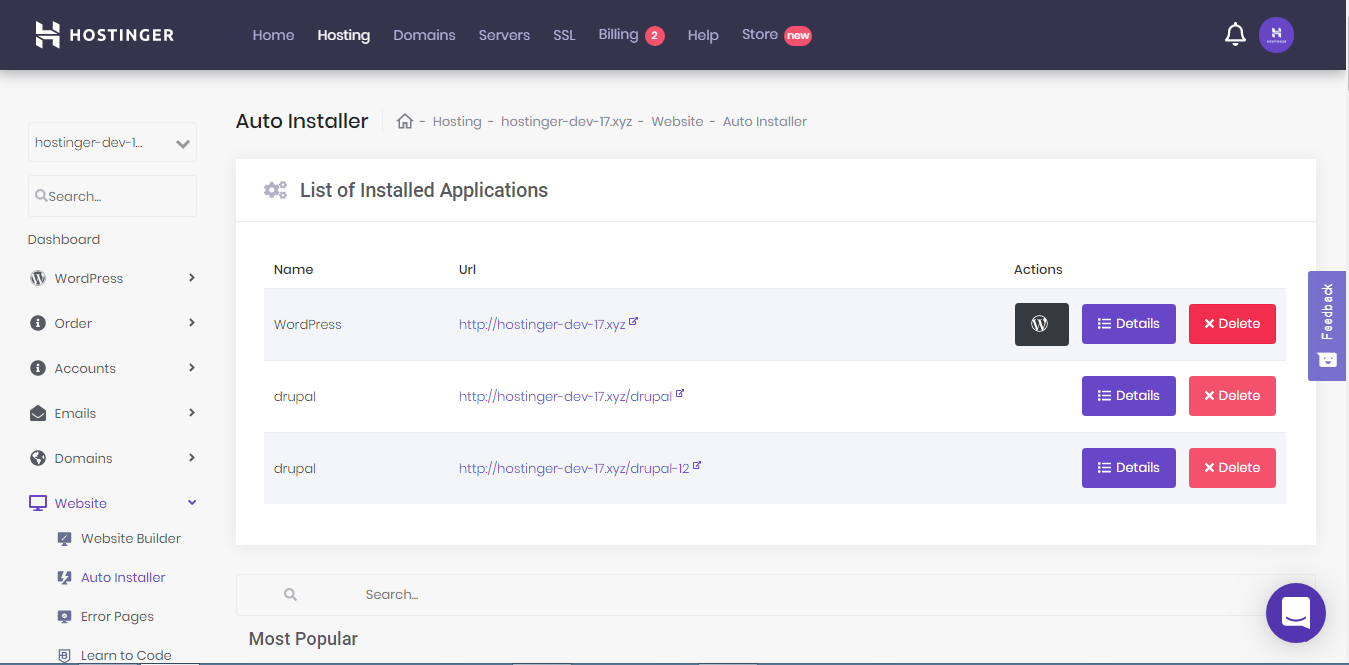Click external link icon next to hostinger-dev-17.xyz URL
Image resolution: width=1349 pixels, height=665 pixels.
pos(634,322)
